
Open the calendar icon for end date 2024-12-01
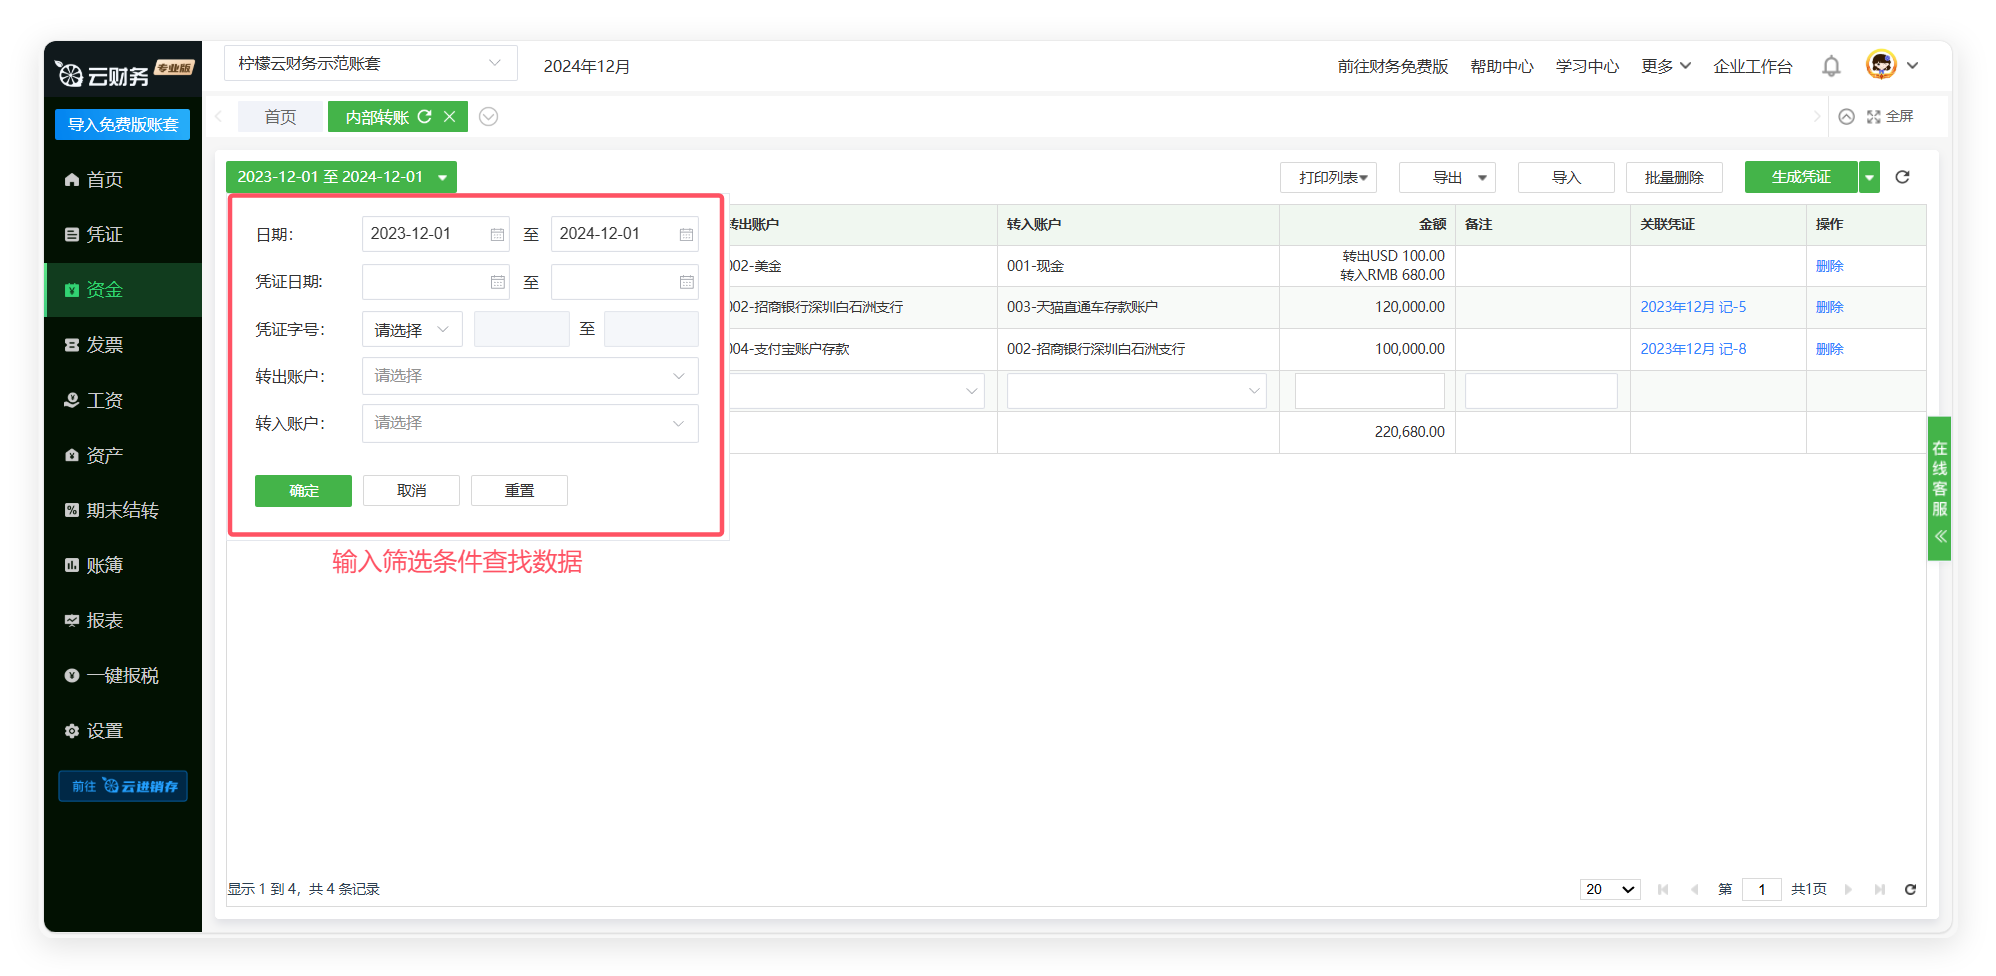686,234
